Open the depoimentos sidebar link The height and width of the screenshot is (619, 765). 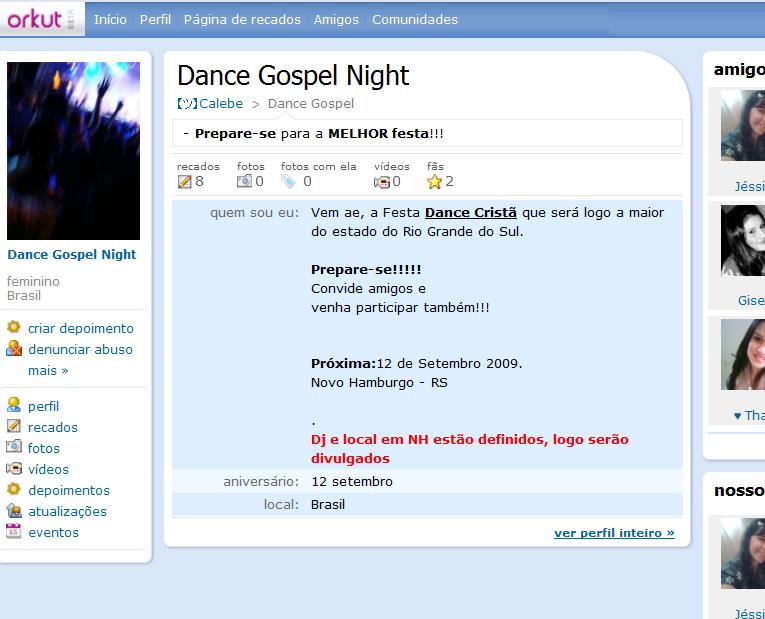coord(68,490)
